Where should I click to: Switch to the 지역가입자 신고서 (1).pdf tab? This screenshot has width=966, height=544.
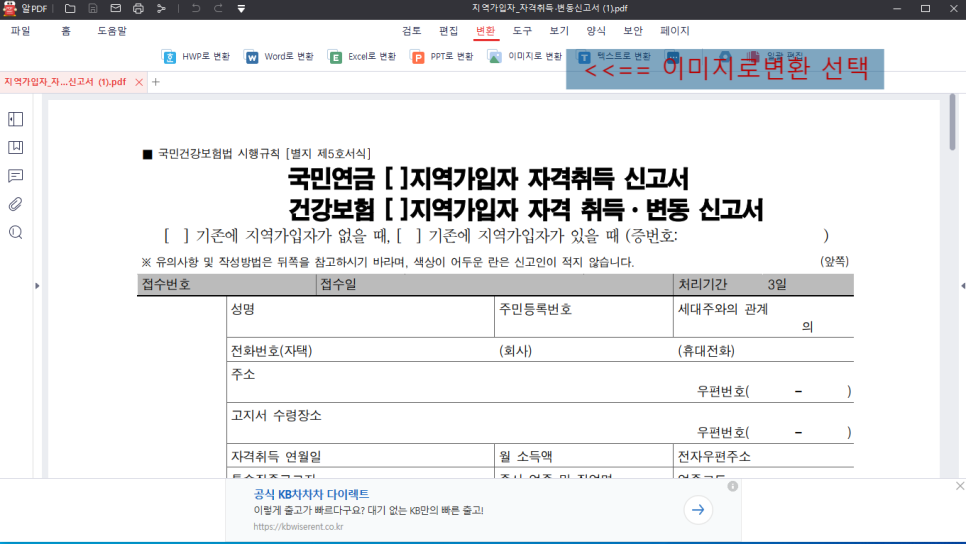[x=65, y=82]
